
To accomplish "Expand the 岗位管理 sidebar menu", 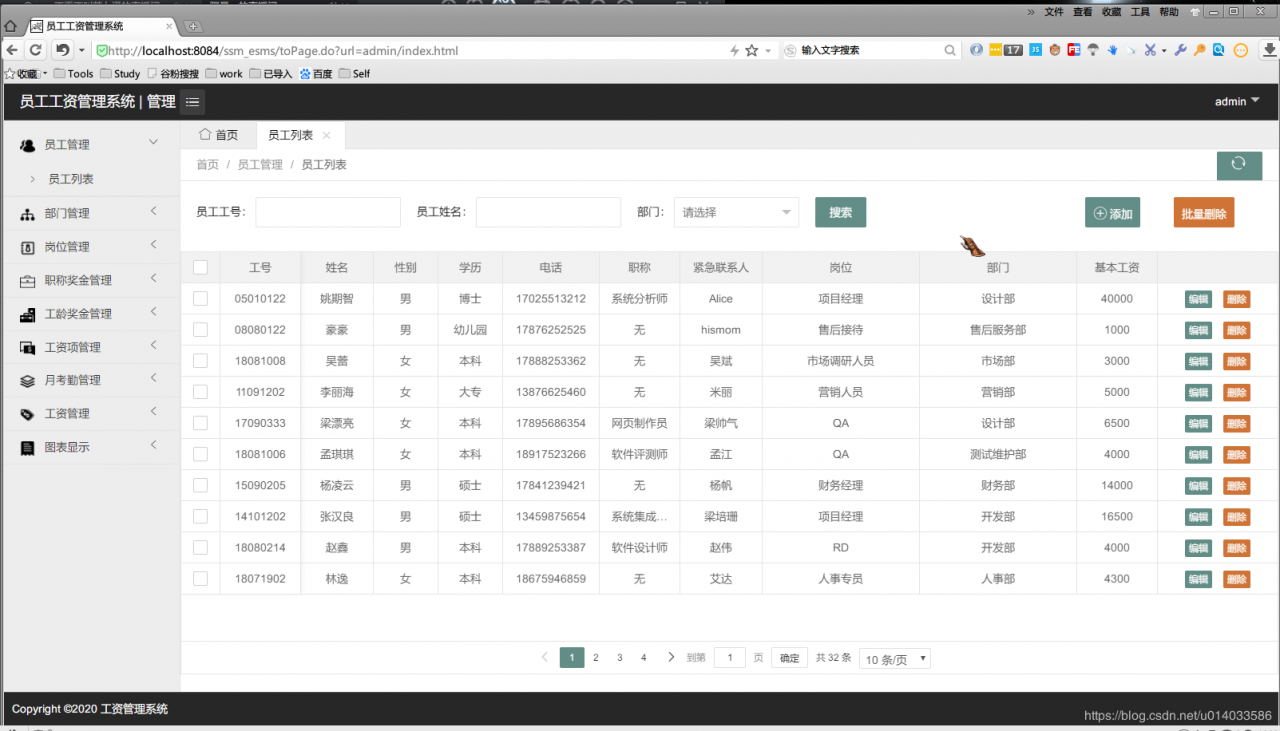I will [153, 245].
